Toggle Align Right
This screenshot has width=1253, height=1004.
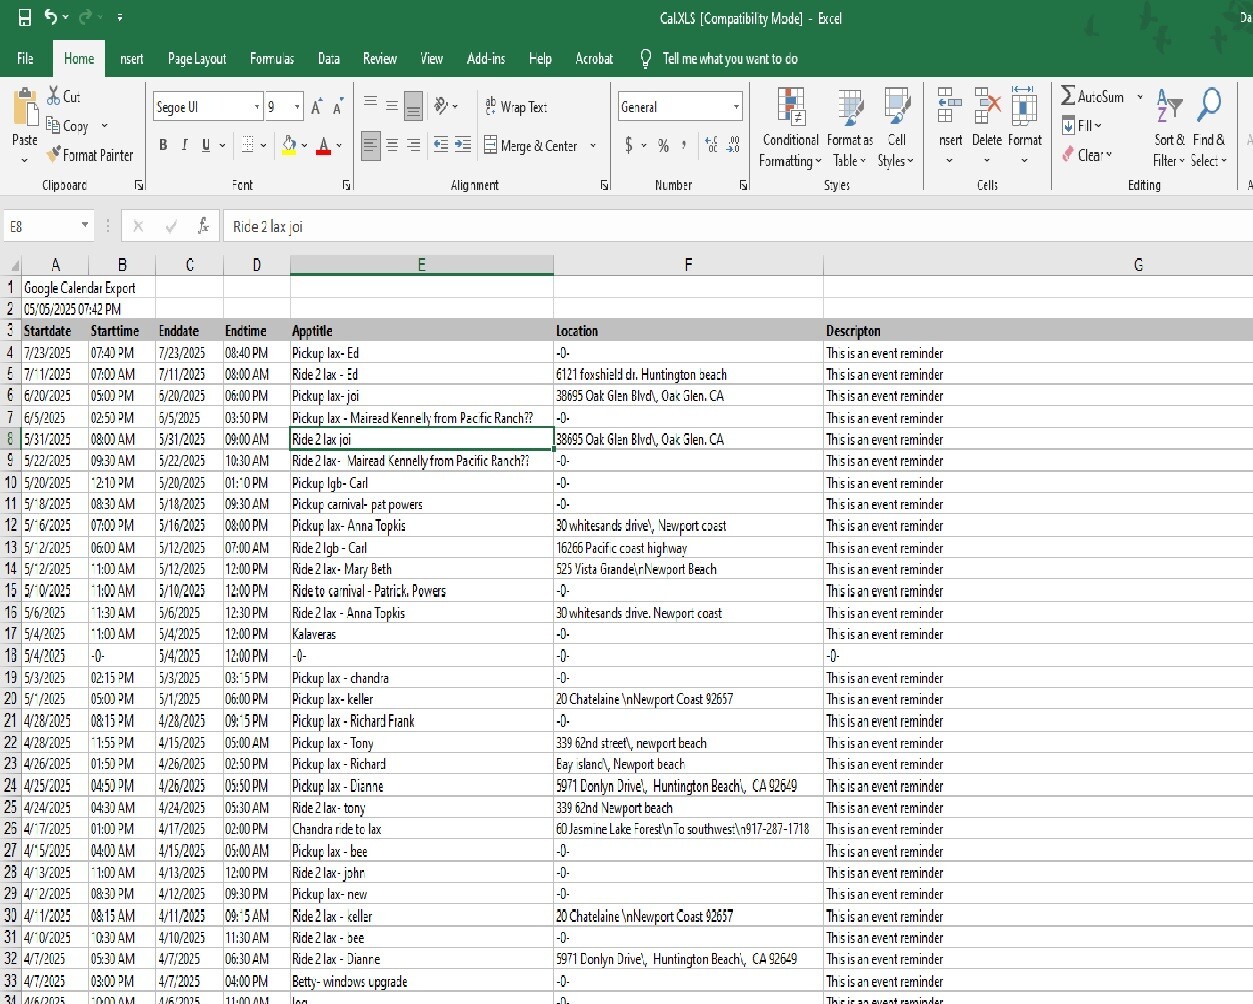[x=413, y=145]
